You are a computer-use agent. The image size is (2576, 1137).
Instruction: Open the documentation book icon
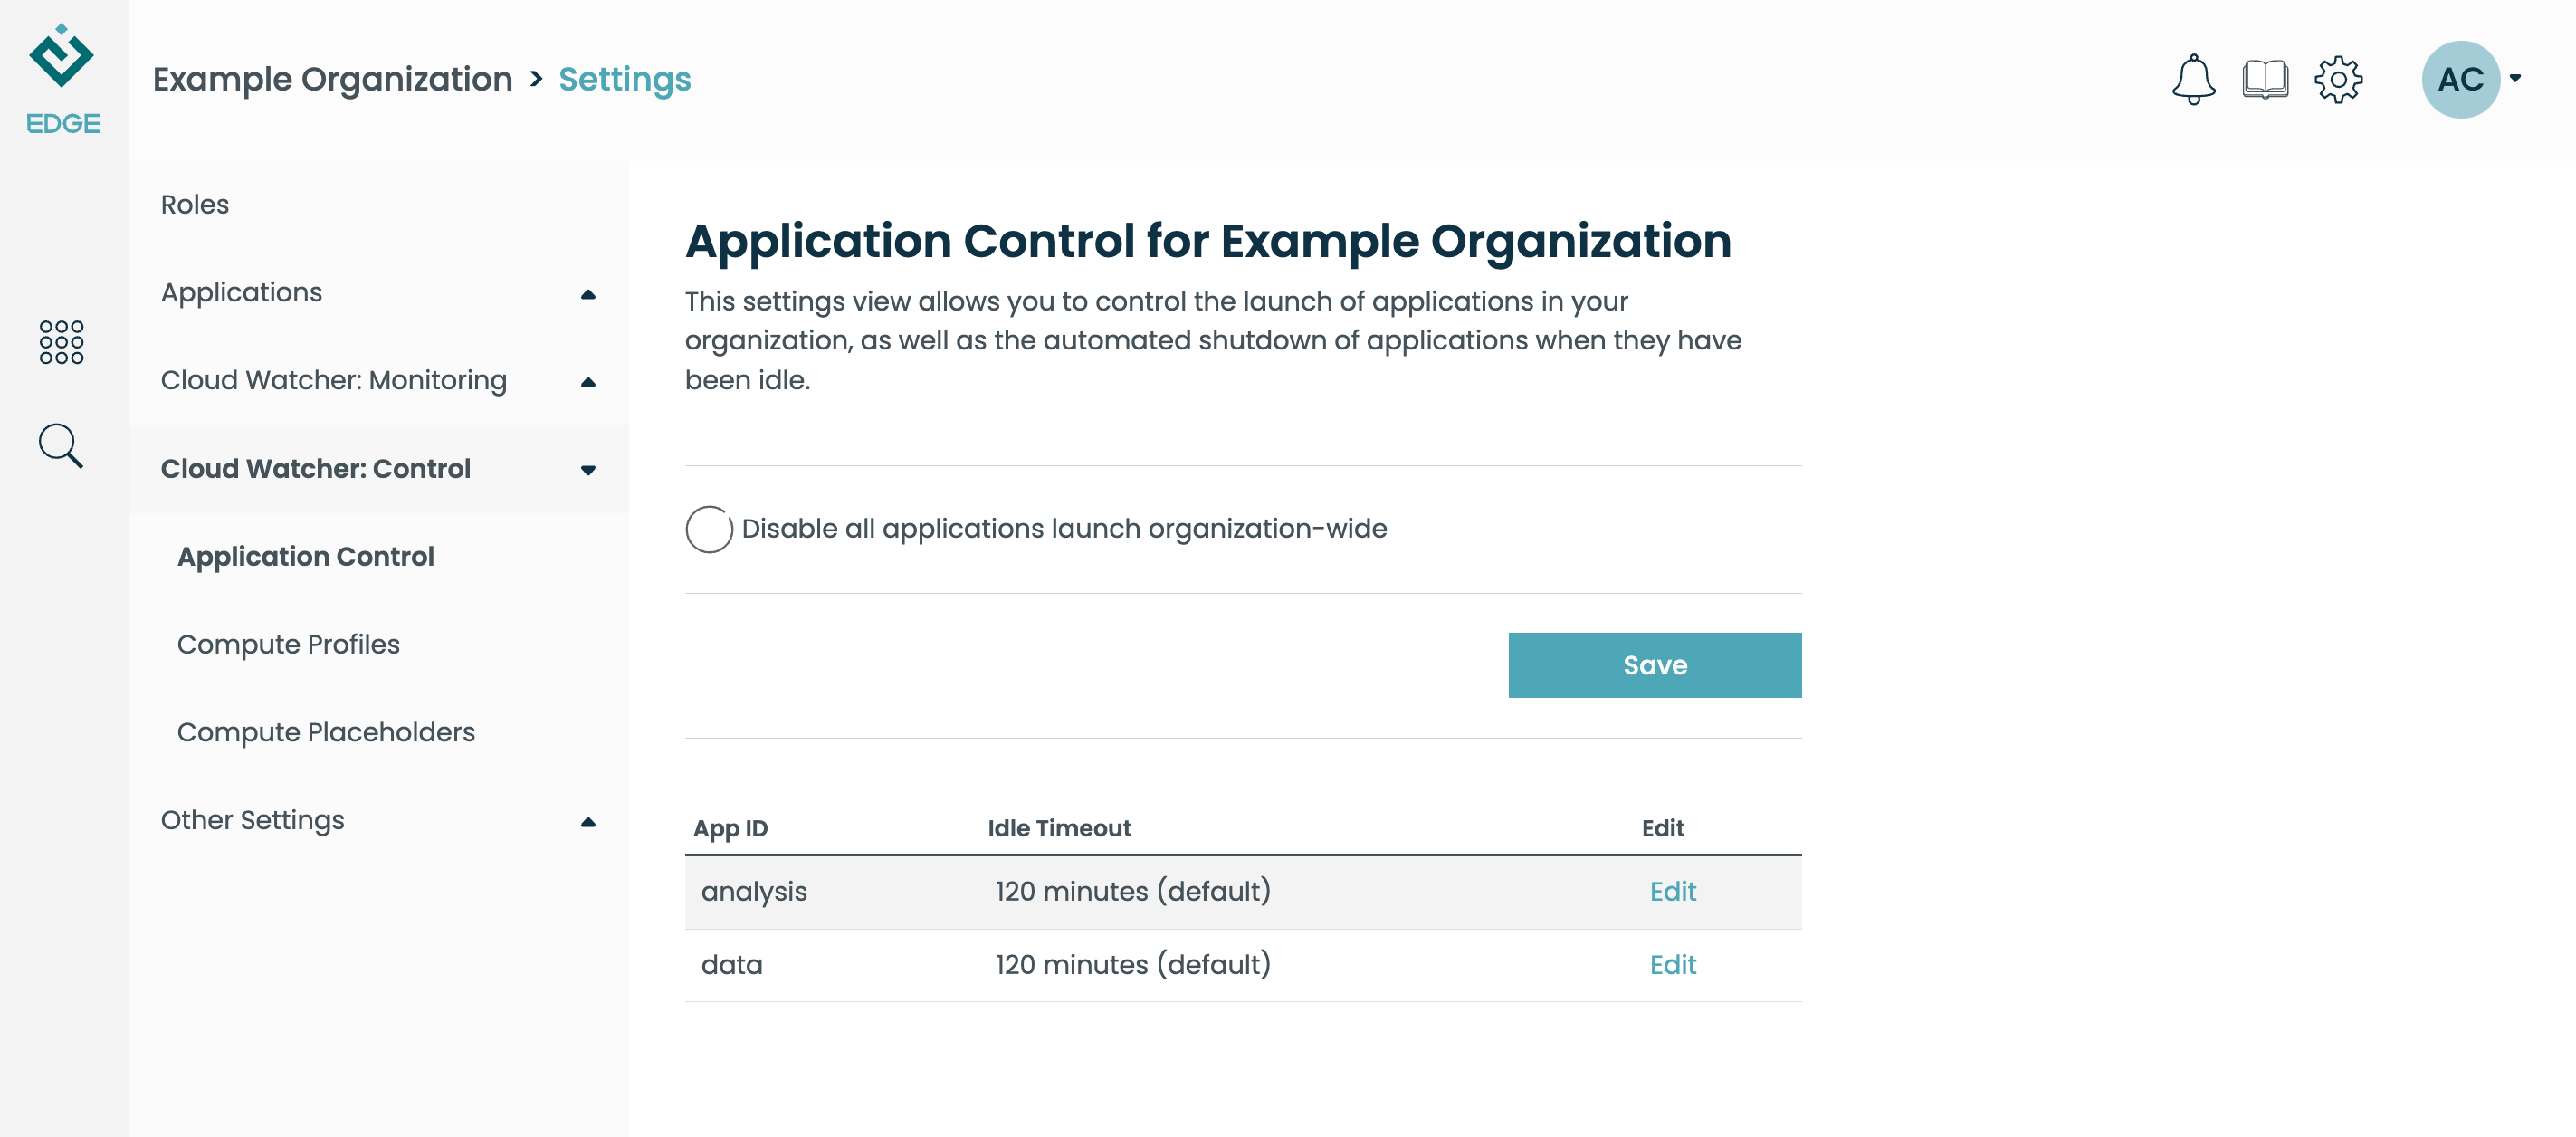click(x=2265, y=79)
